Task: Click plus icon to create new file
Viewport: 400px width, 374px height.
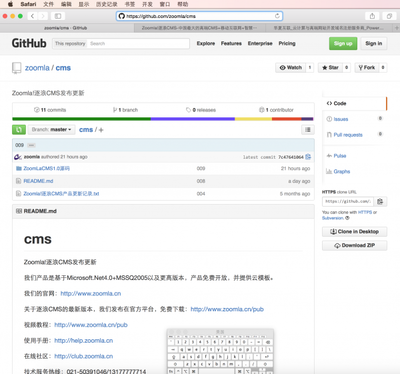Action: 101,130
